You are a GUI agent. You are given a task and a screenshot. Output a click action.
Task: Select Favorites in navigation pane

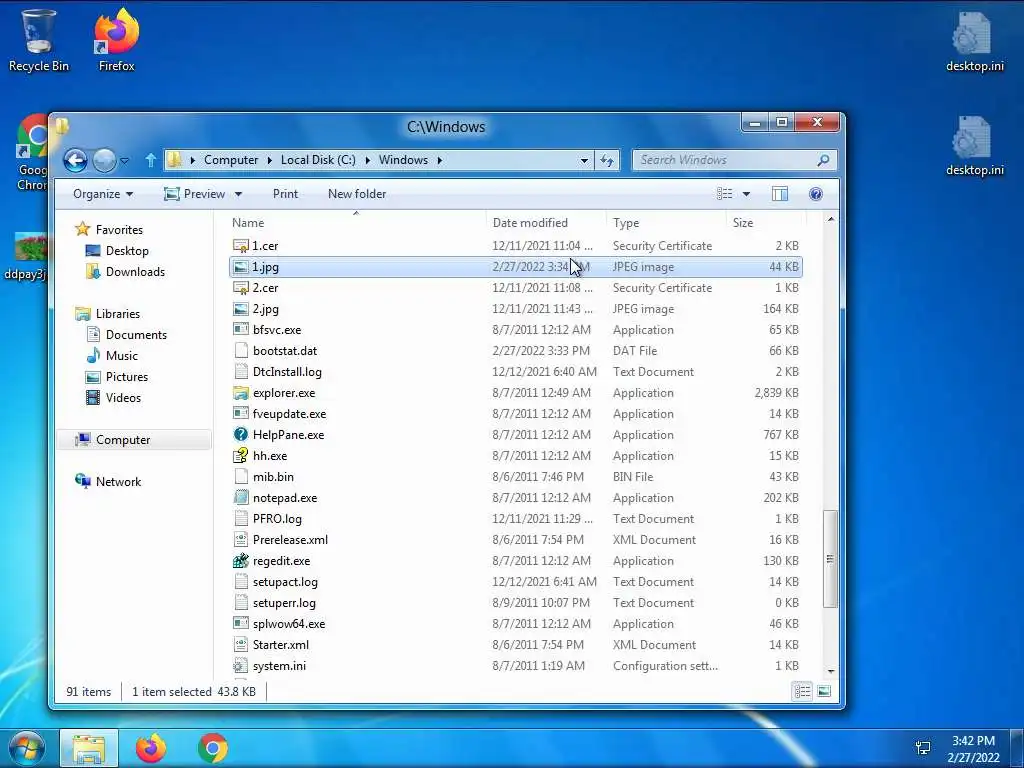(119, 230)
